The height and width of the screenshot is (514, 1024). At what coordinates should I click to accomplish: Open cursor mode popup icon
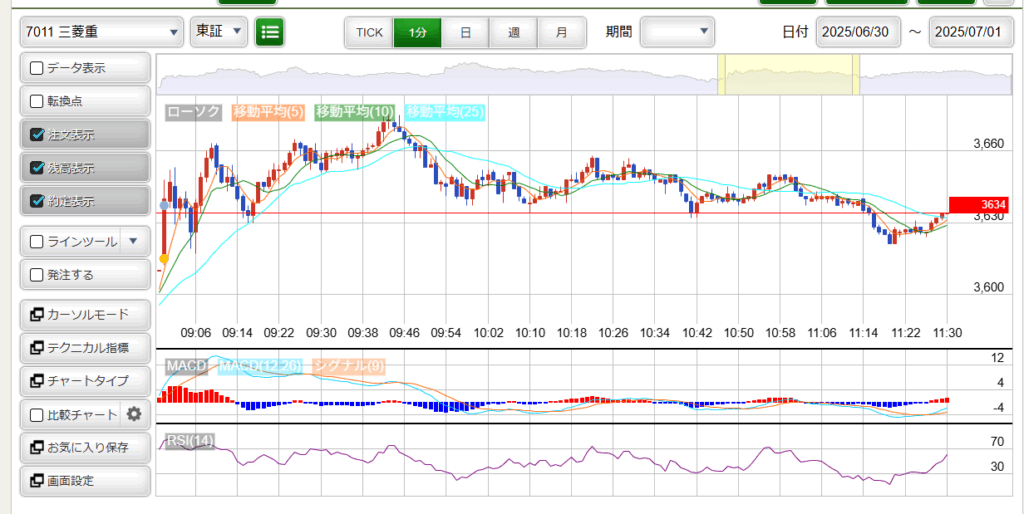pyautogui.click(x=37, y=315)
